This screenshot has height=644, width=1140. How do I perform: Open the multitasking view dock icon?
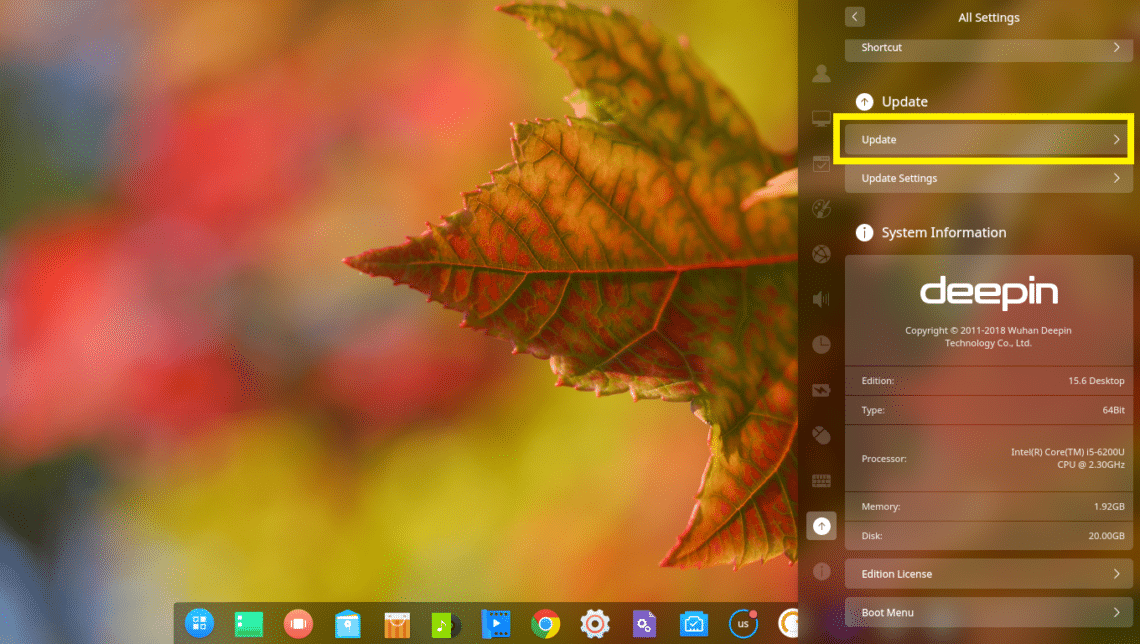point(298,624)
